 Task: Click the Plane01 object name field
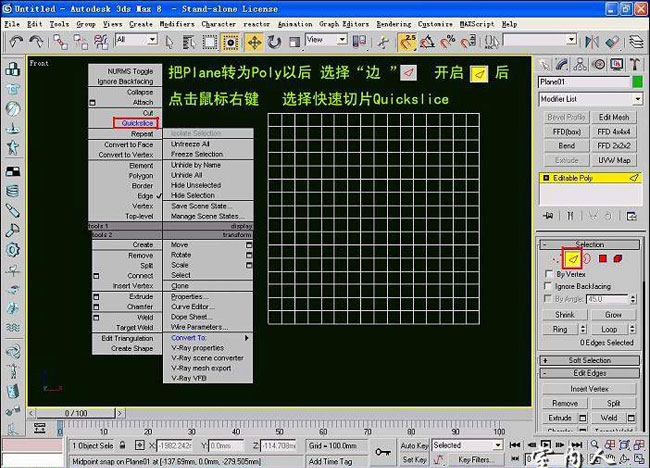(x=585, y=82)
